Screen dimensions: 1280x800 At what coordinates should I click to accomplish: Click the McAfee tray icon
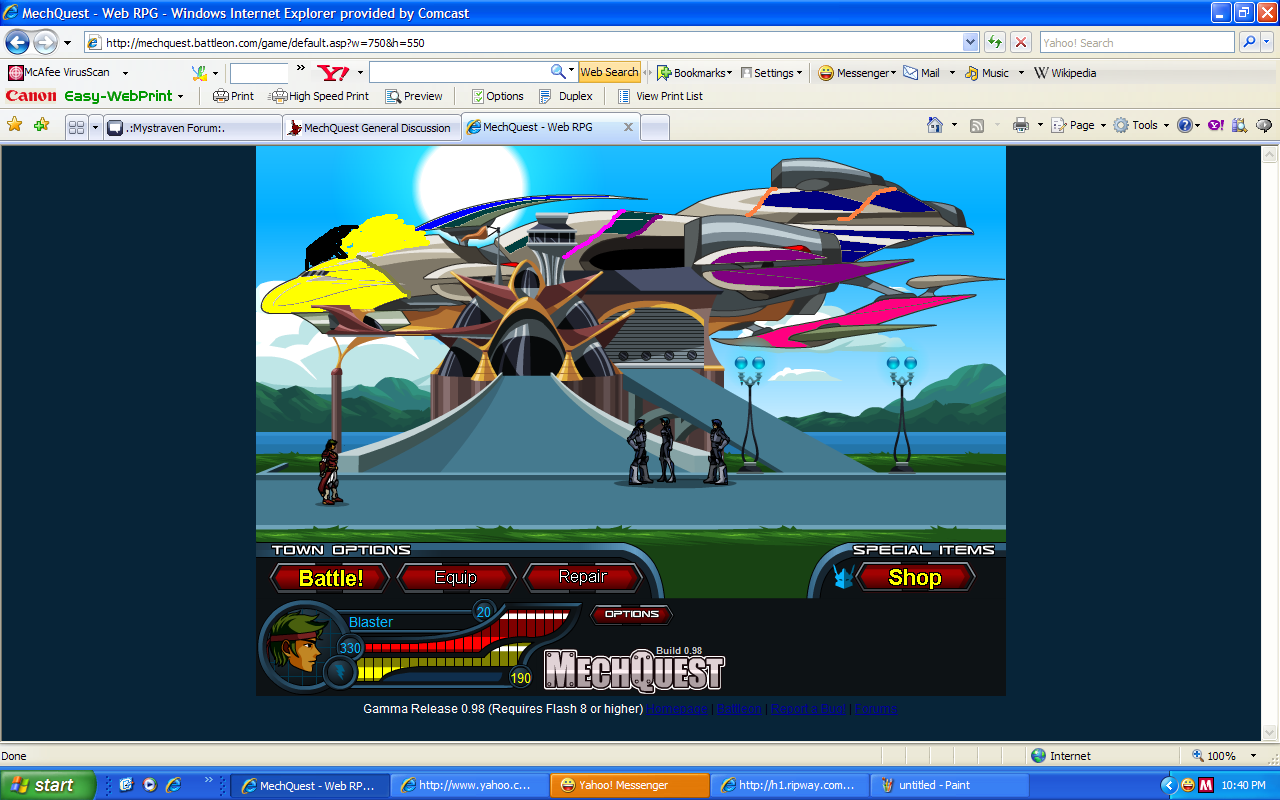point(1205,785)
